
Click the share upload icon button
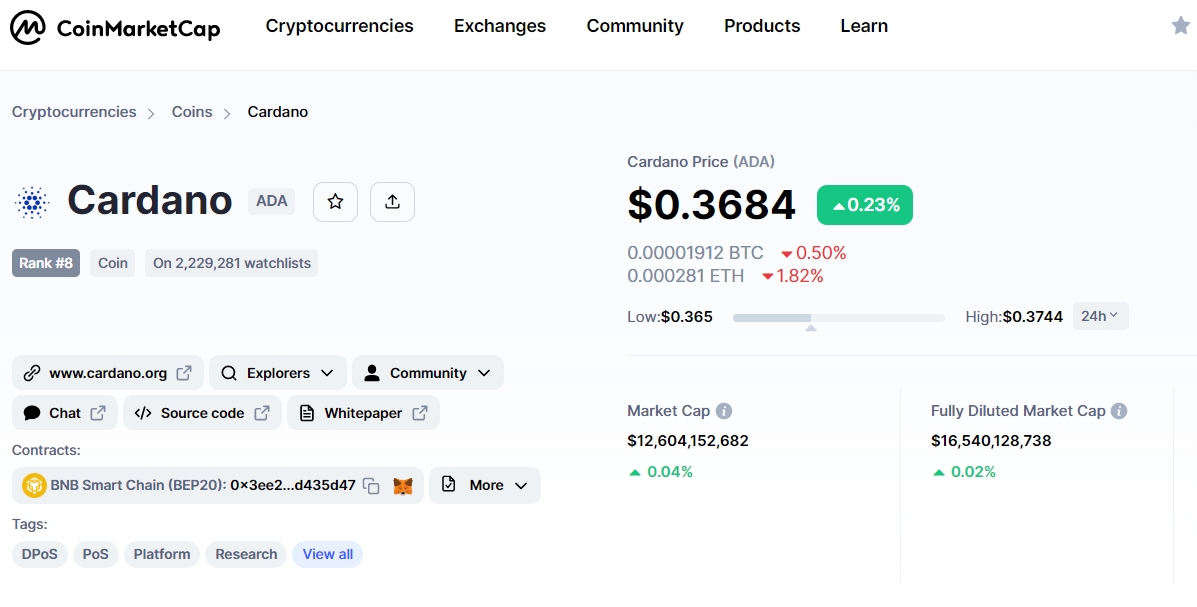[392, 202]
